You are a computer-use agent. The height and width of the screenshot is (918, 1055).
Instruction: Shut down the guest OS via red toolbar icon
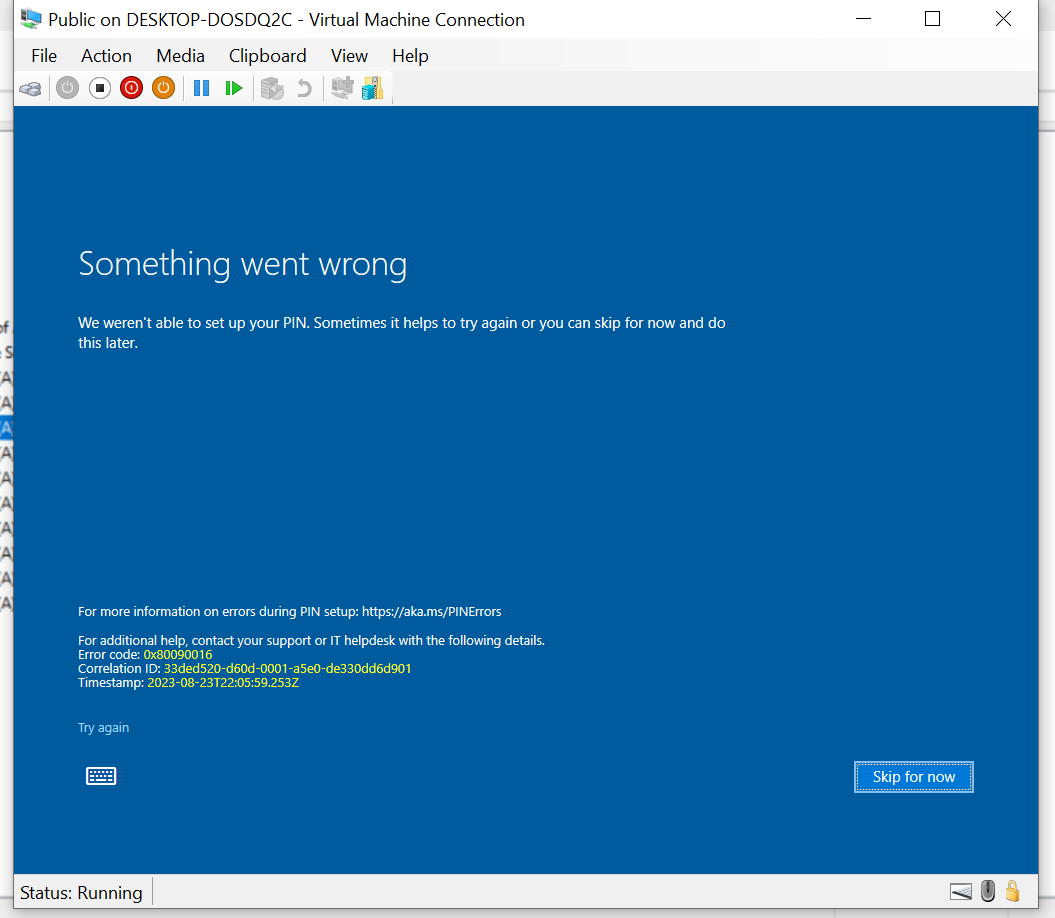click(131, 88)
